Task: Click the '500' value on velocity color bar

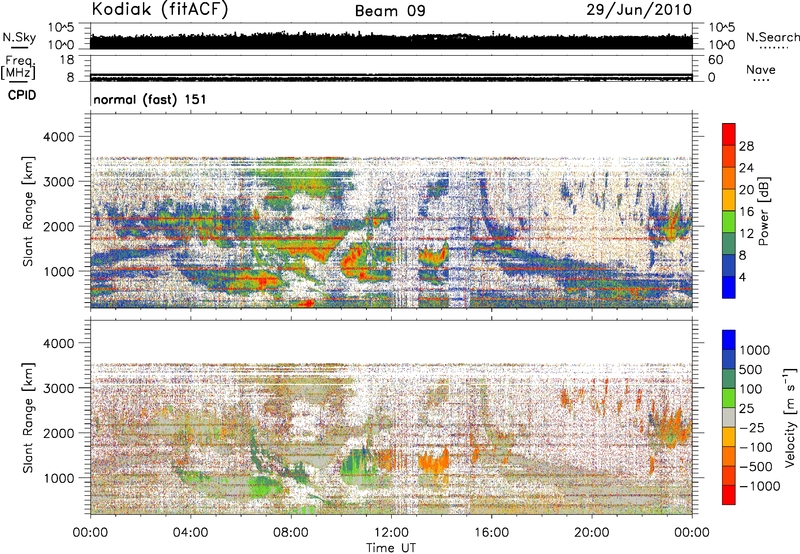Action: coord(752,369)
